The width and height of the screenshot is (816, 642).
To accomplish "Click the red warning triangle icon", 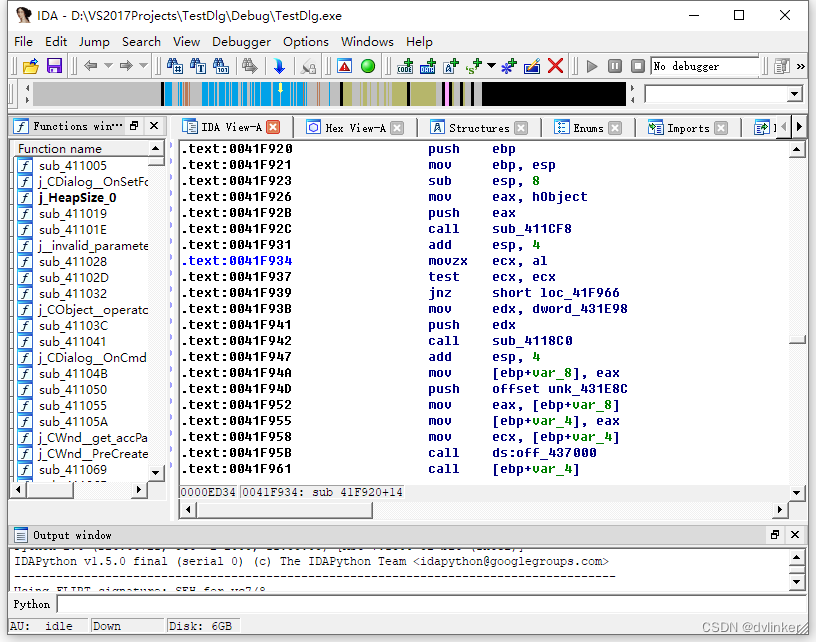I will [x=345, y=66].
